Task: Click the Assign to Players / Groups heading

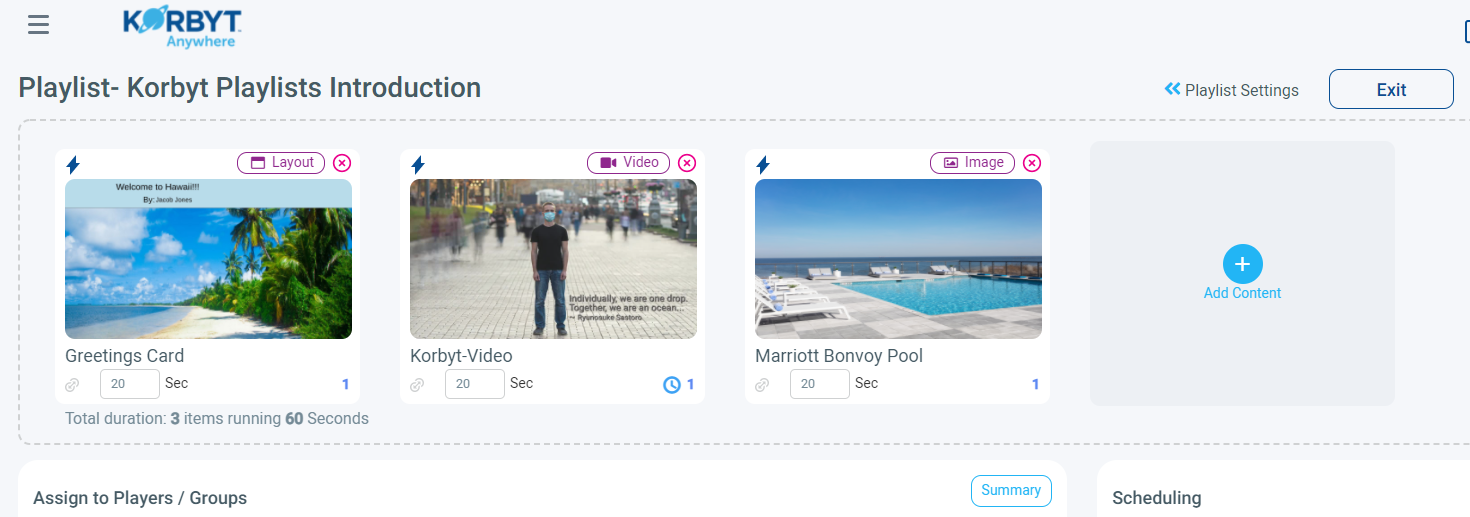Action: point(140,498)
